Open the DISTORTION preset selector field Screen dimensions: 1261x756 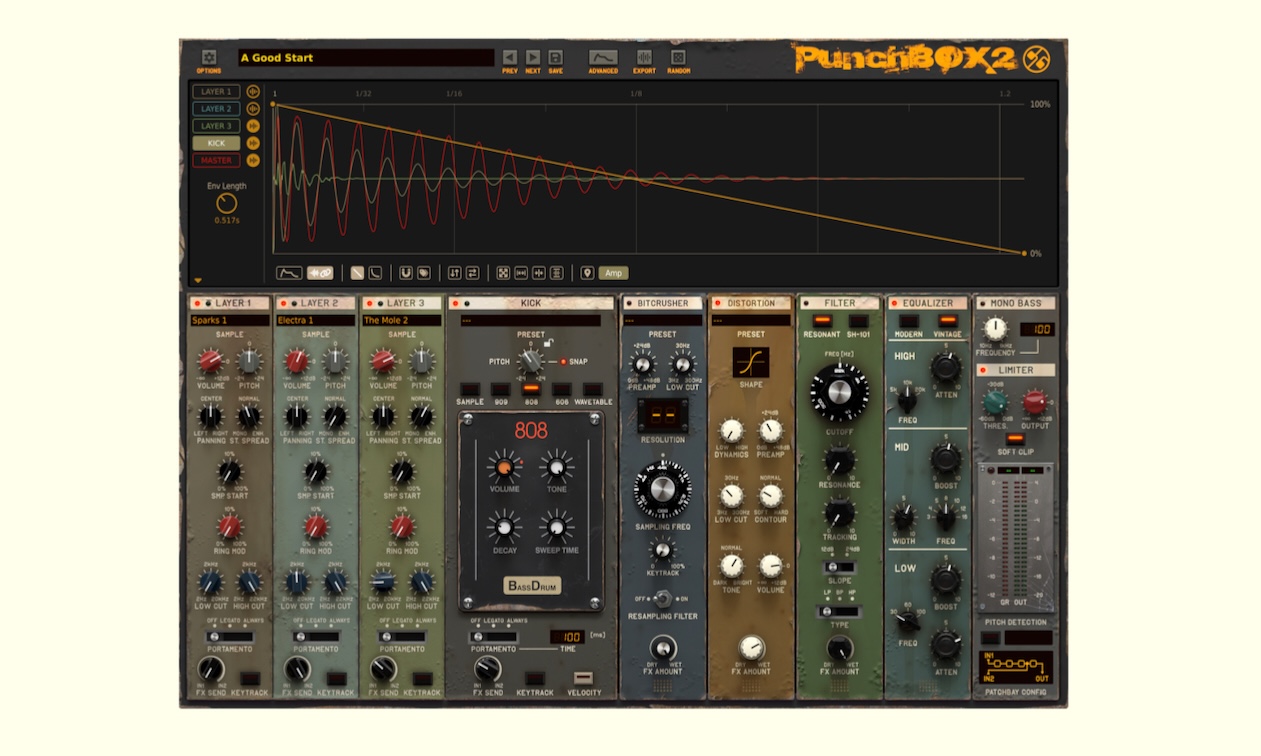751,321
